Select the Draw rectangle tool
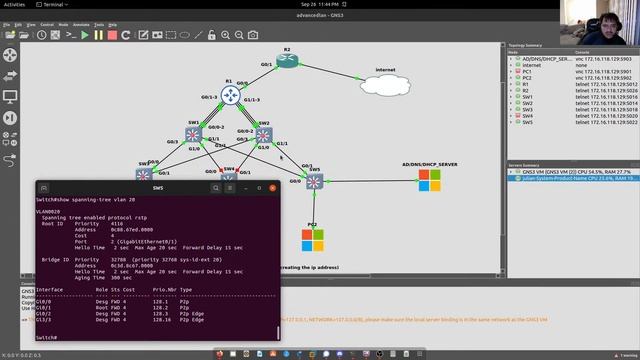 [x=171, y=35]
